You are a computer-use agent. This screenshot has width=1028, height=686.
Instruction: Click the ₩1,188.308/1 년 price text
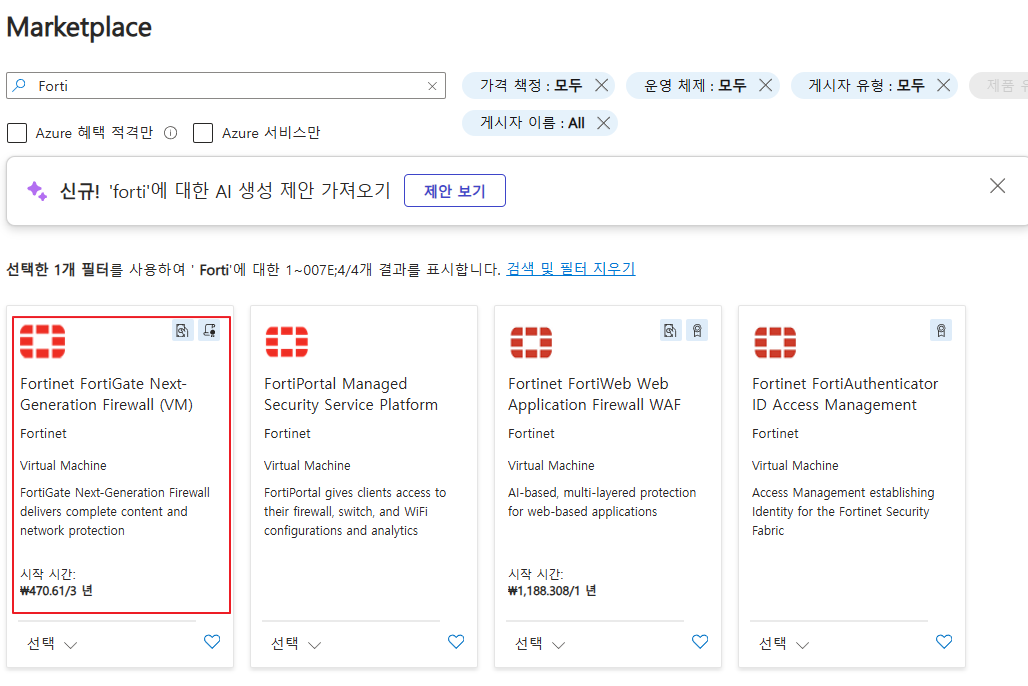point(552,591)
